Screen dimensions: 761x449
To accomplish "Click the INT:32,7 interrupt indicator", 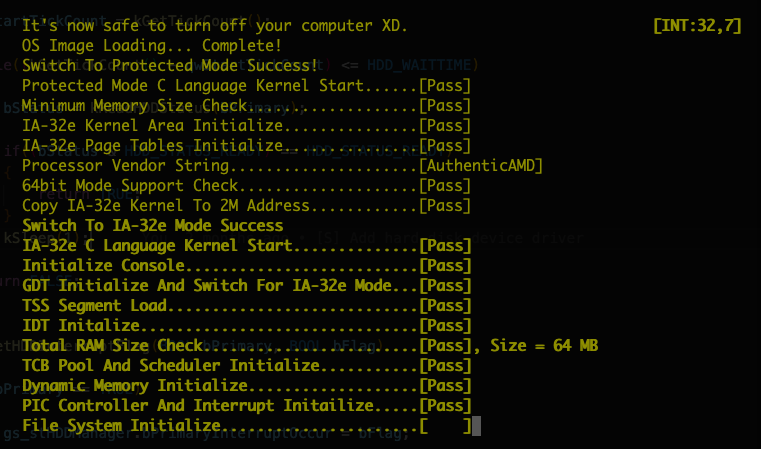I will [x=697, y=25].
